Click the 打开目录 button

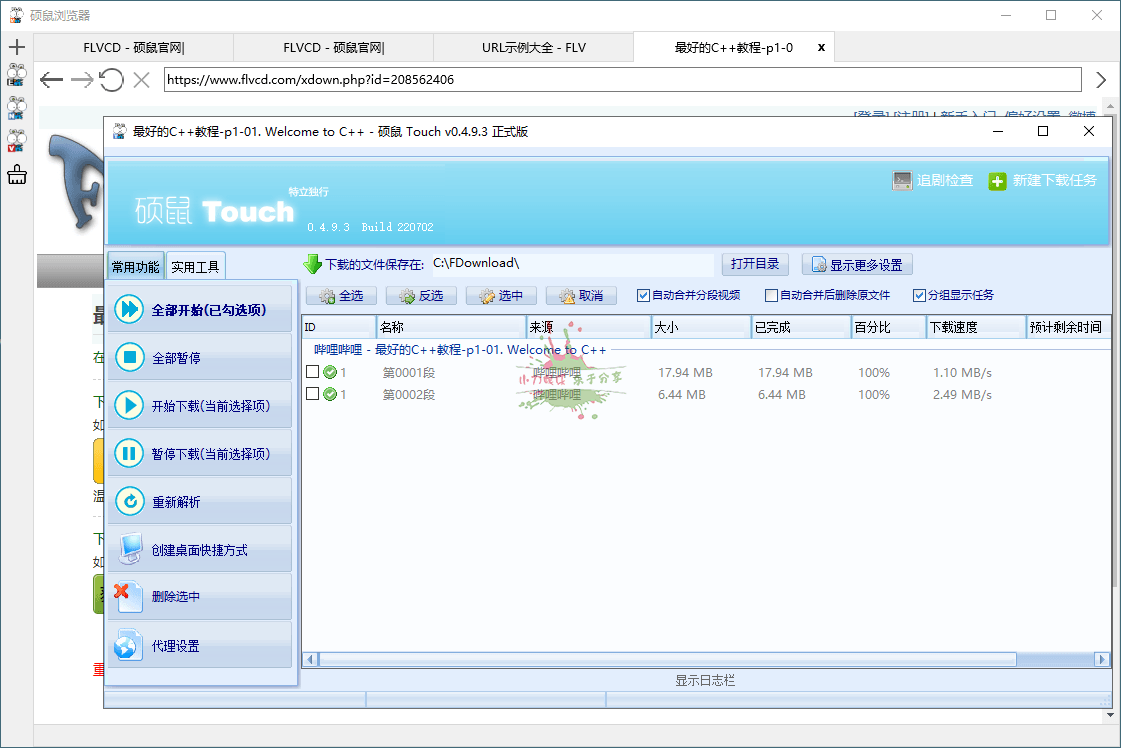(x=755, y=264)
